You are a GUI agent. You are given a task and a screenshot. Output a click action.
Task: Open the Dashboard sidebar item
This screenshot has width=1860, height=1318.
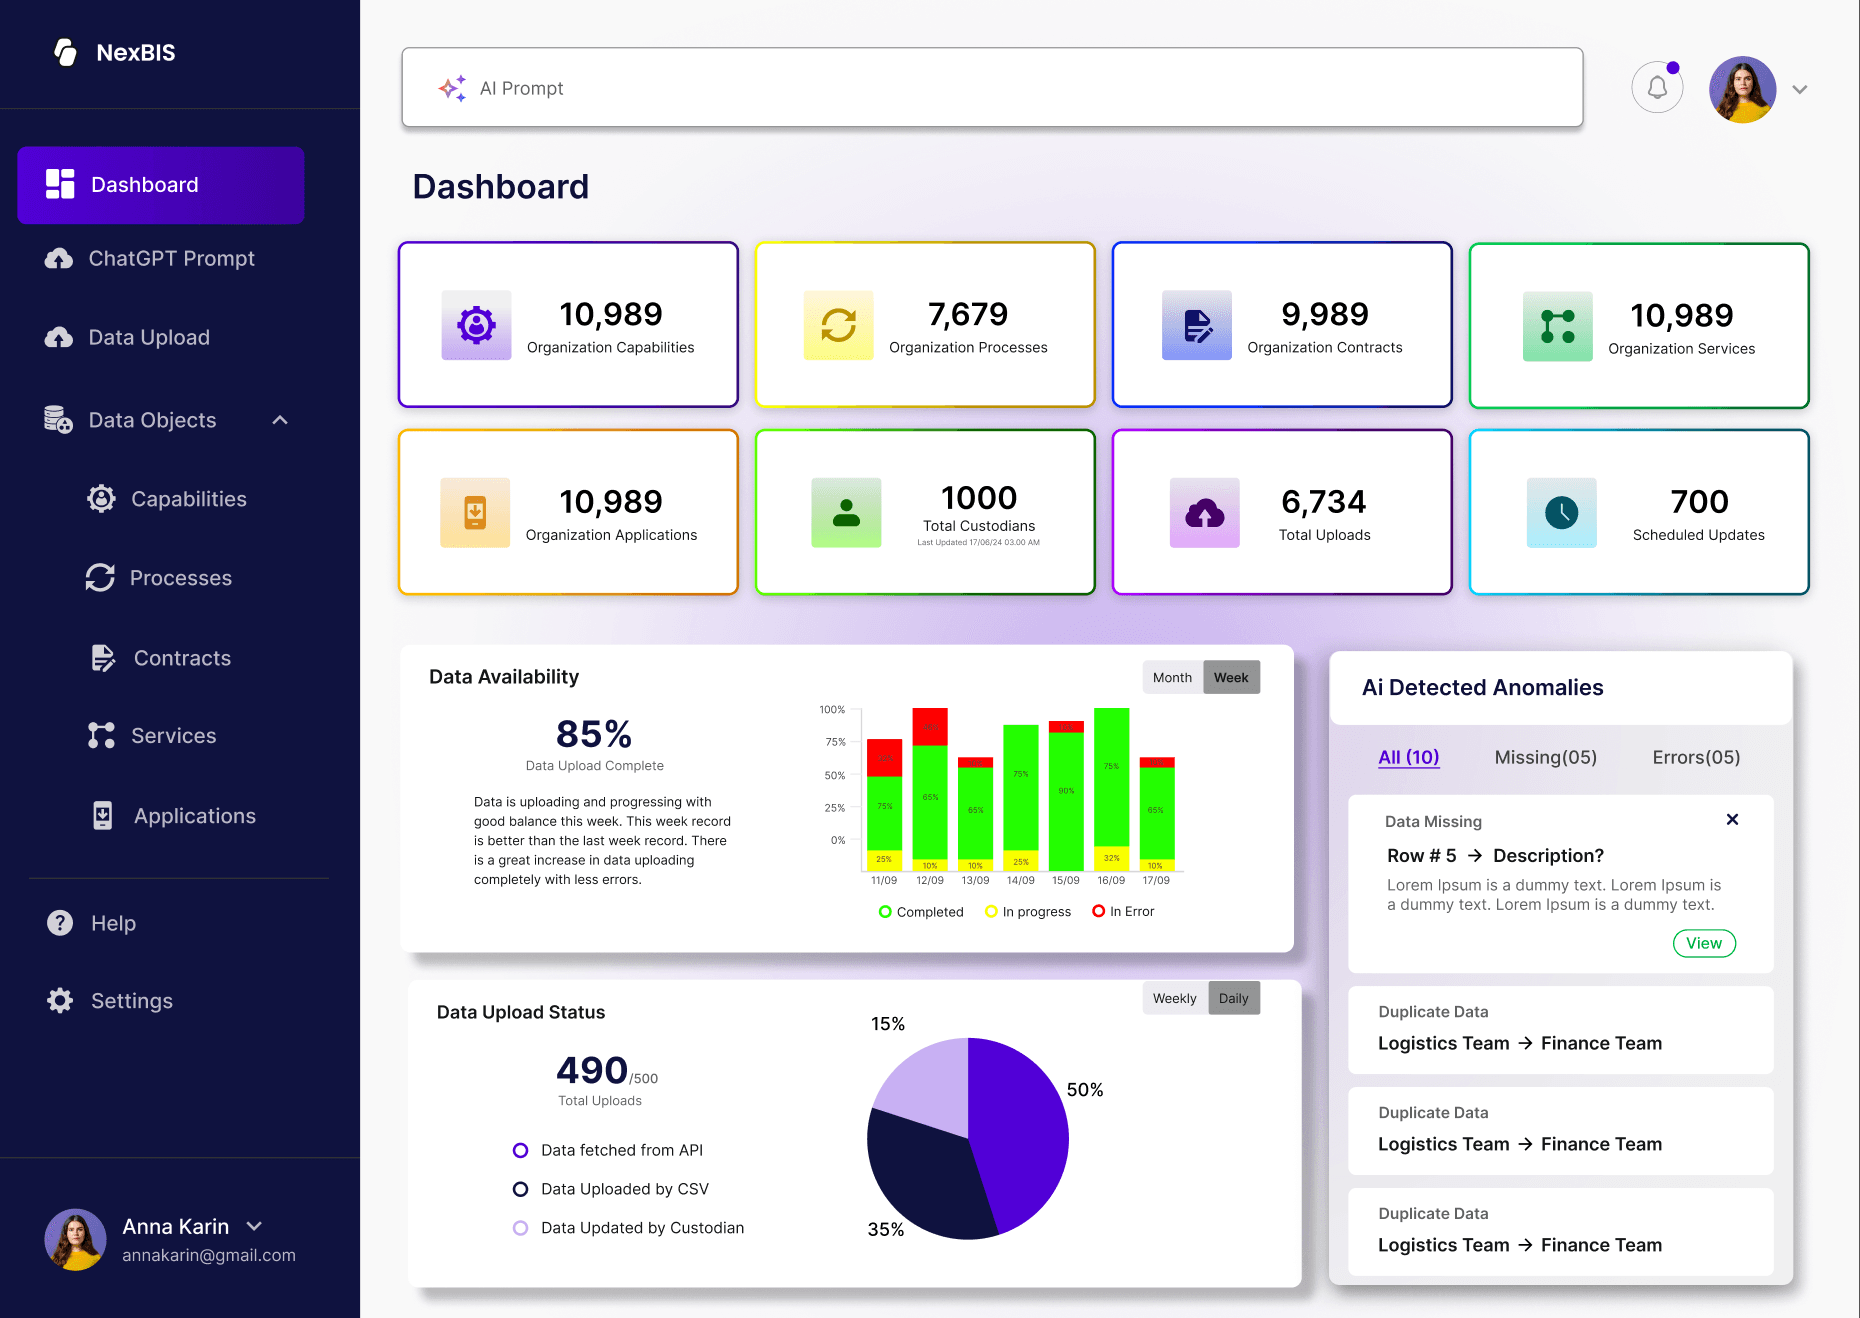(161, 185)
